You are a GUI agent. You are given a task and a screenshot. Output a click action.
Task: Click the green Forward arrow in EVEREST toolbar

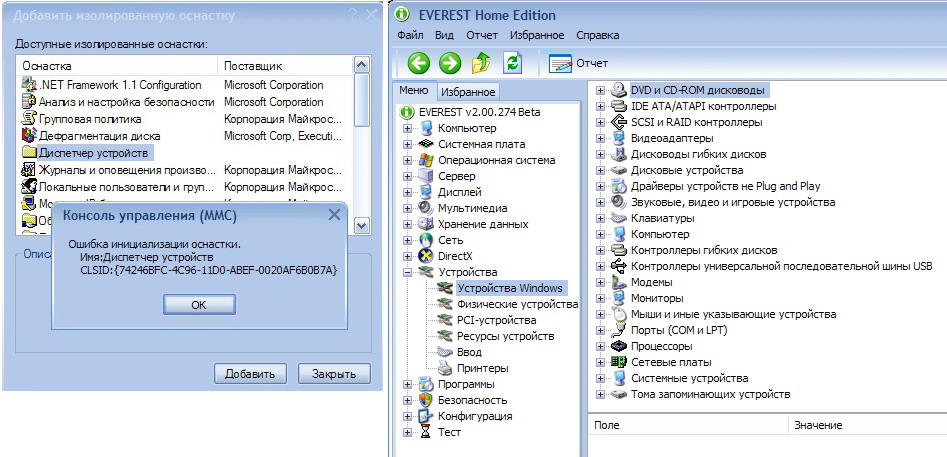[449, 63]
